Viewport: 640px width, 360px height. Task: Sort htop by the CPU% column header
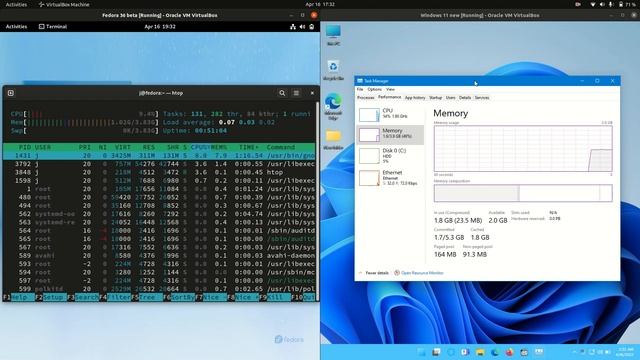(200, 147)
